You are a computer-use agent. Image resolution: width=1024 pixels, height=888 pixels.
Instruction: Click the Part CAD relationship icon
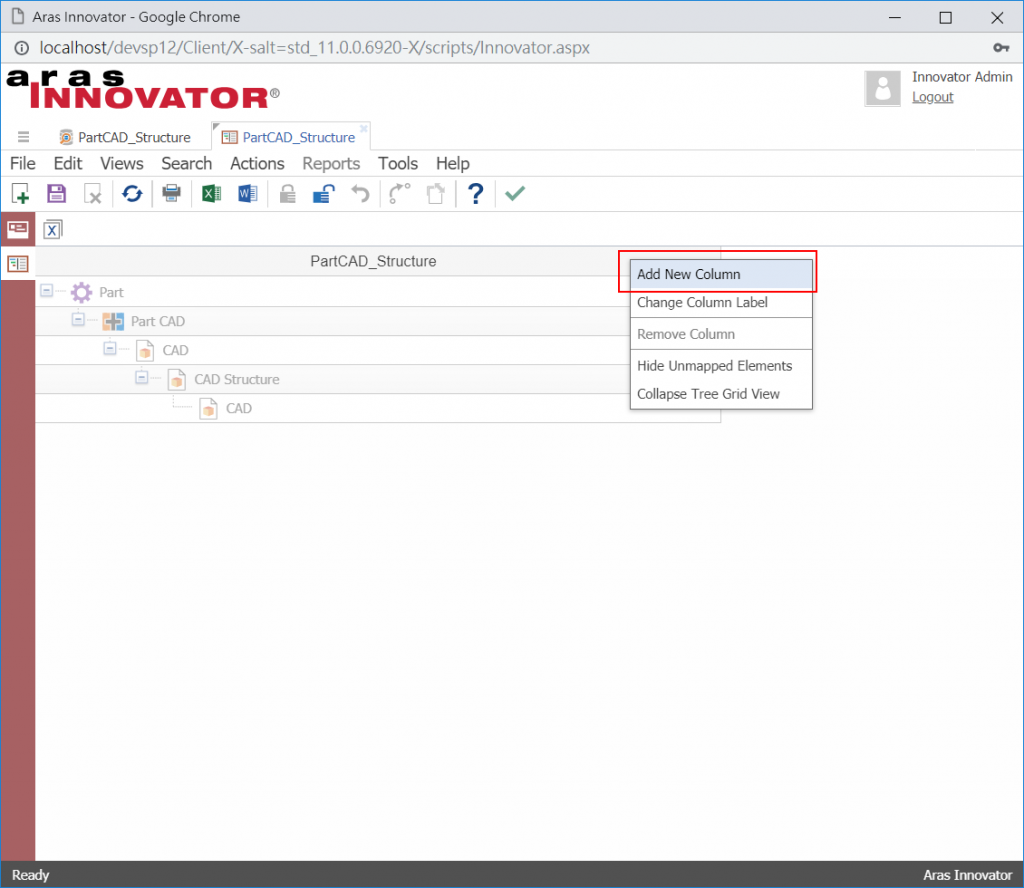click(x=113, y=321)
